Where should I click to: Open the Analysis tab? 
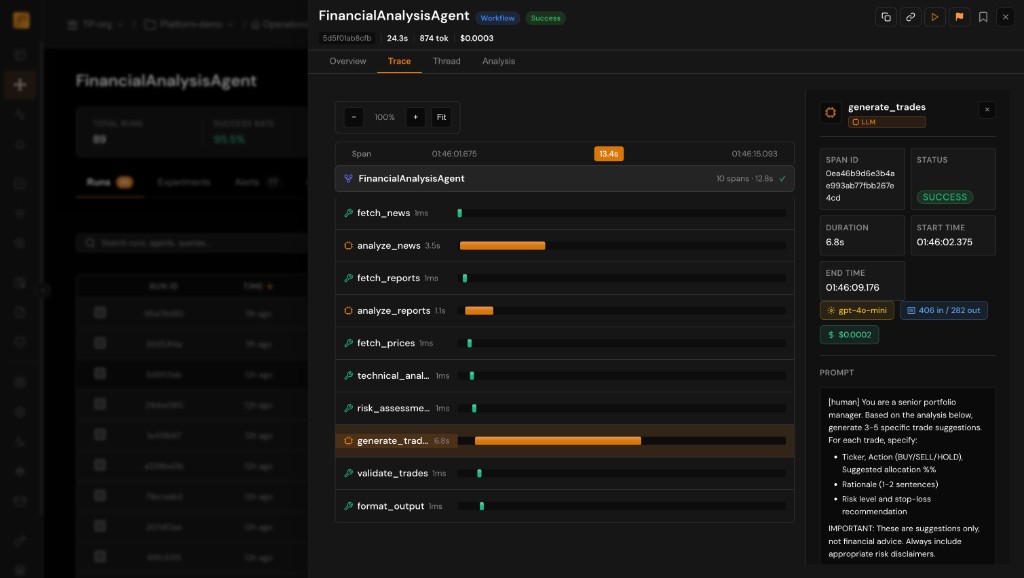coord(499,61)
